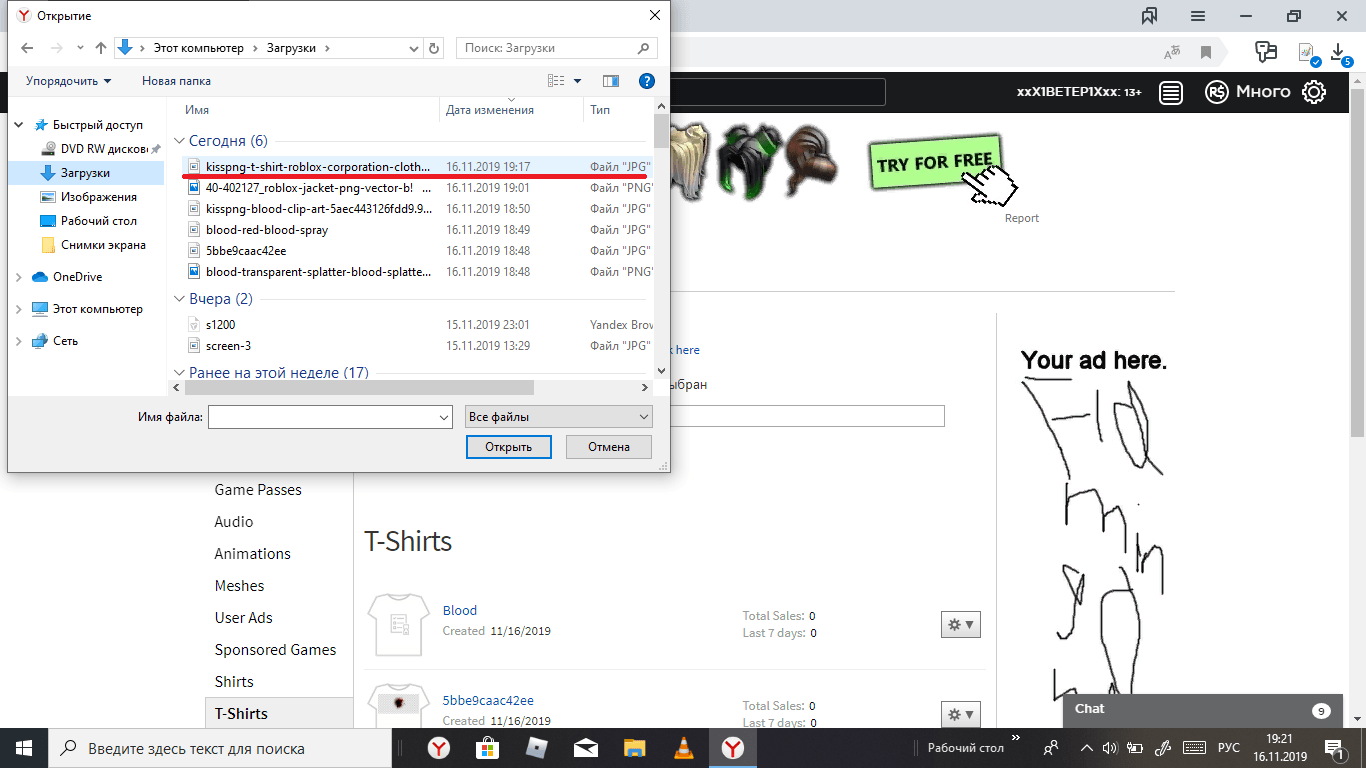Launch VLC from the taskbar
1366x768 pixels.
click(x=684, y=748)
